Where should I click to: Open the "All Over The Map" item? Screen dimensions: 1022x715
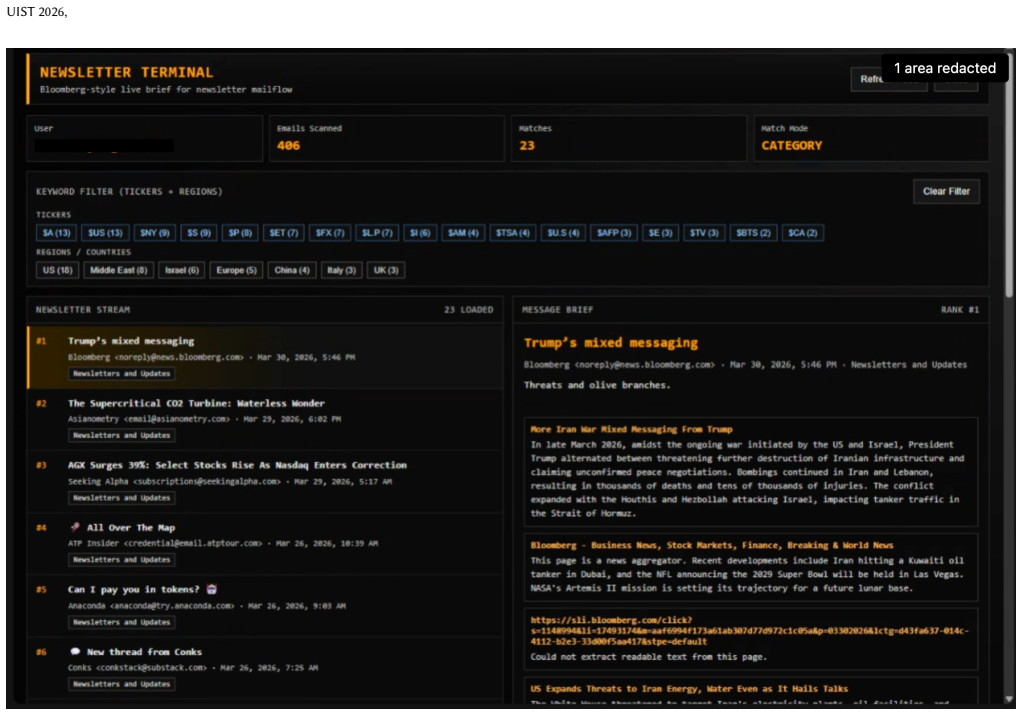click(265, 544)
